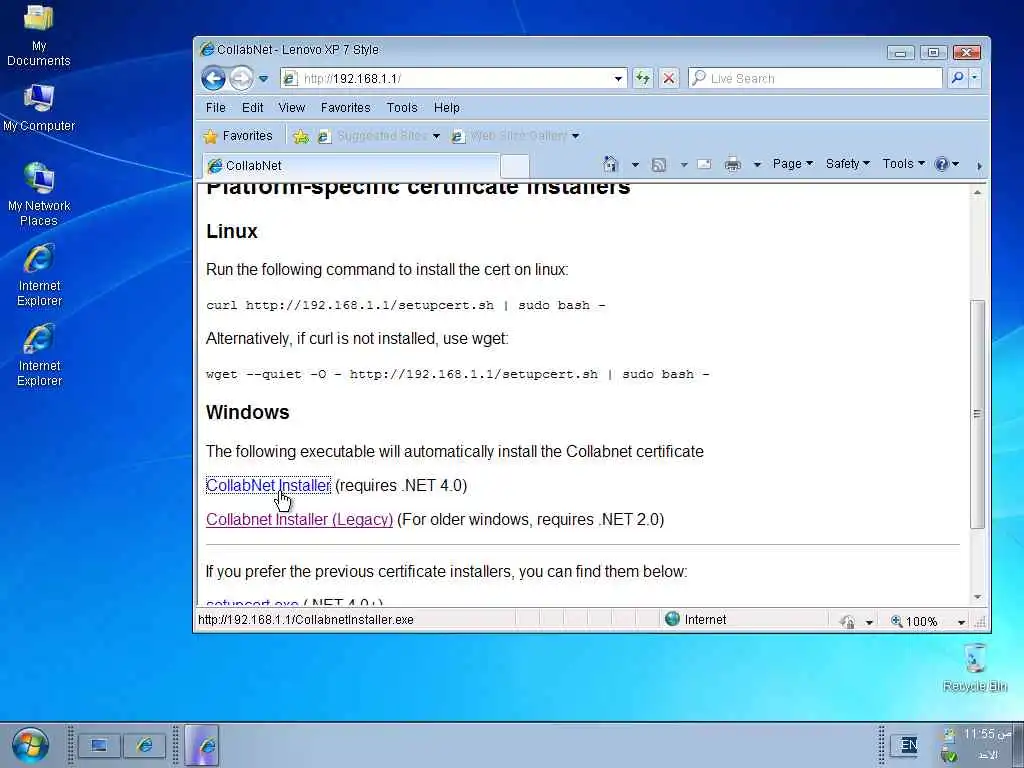
Task: Click the CollabNet Installer link
Action: click(x=268, y=486)
